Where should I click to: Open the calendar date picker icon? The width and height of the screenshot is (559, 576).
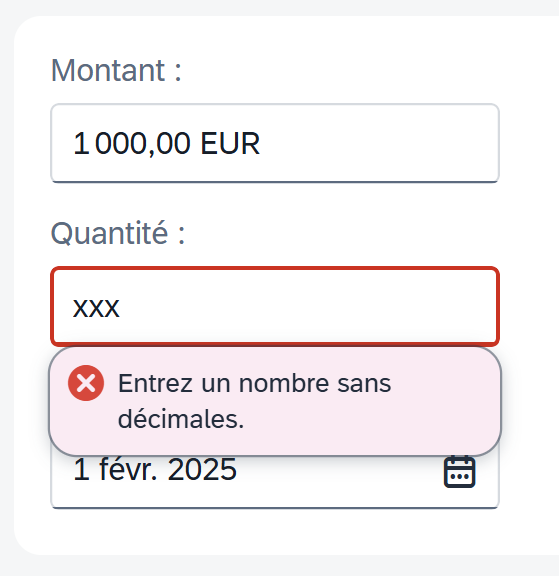(459, 471)
